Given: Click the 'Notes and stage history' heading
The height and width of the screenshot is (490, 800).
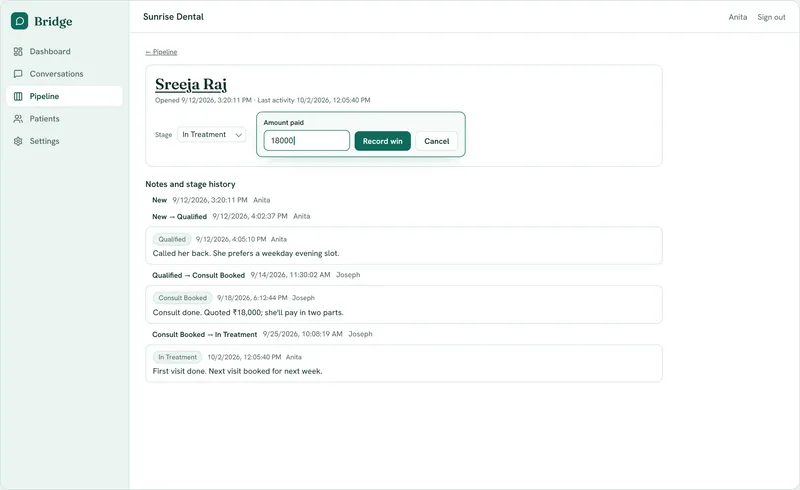Looking at the screenshot, I should click(190, 184).
